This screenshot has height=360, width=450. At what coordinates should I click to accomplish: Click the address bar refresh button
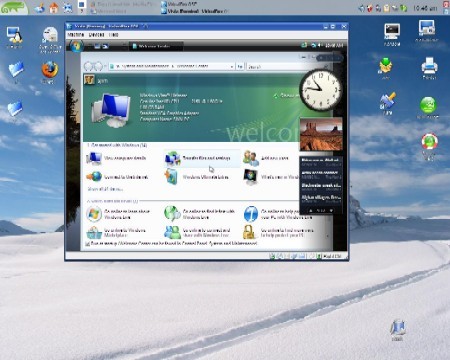coord(240,67)
